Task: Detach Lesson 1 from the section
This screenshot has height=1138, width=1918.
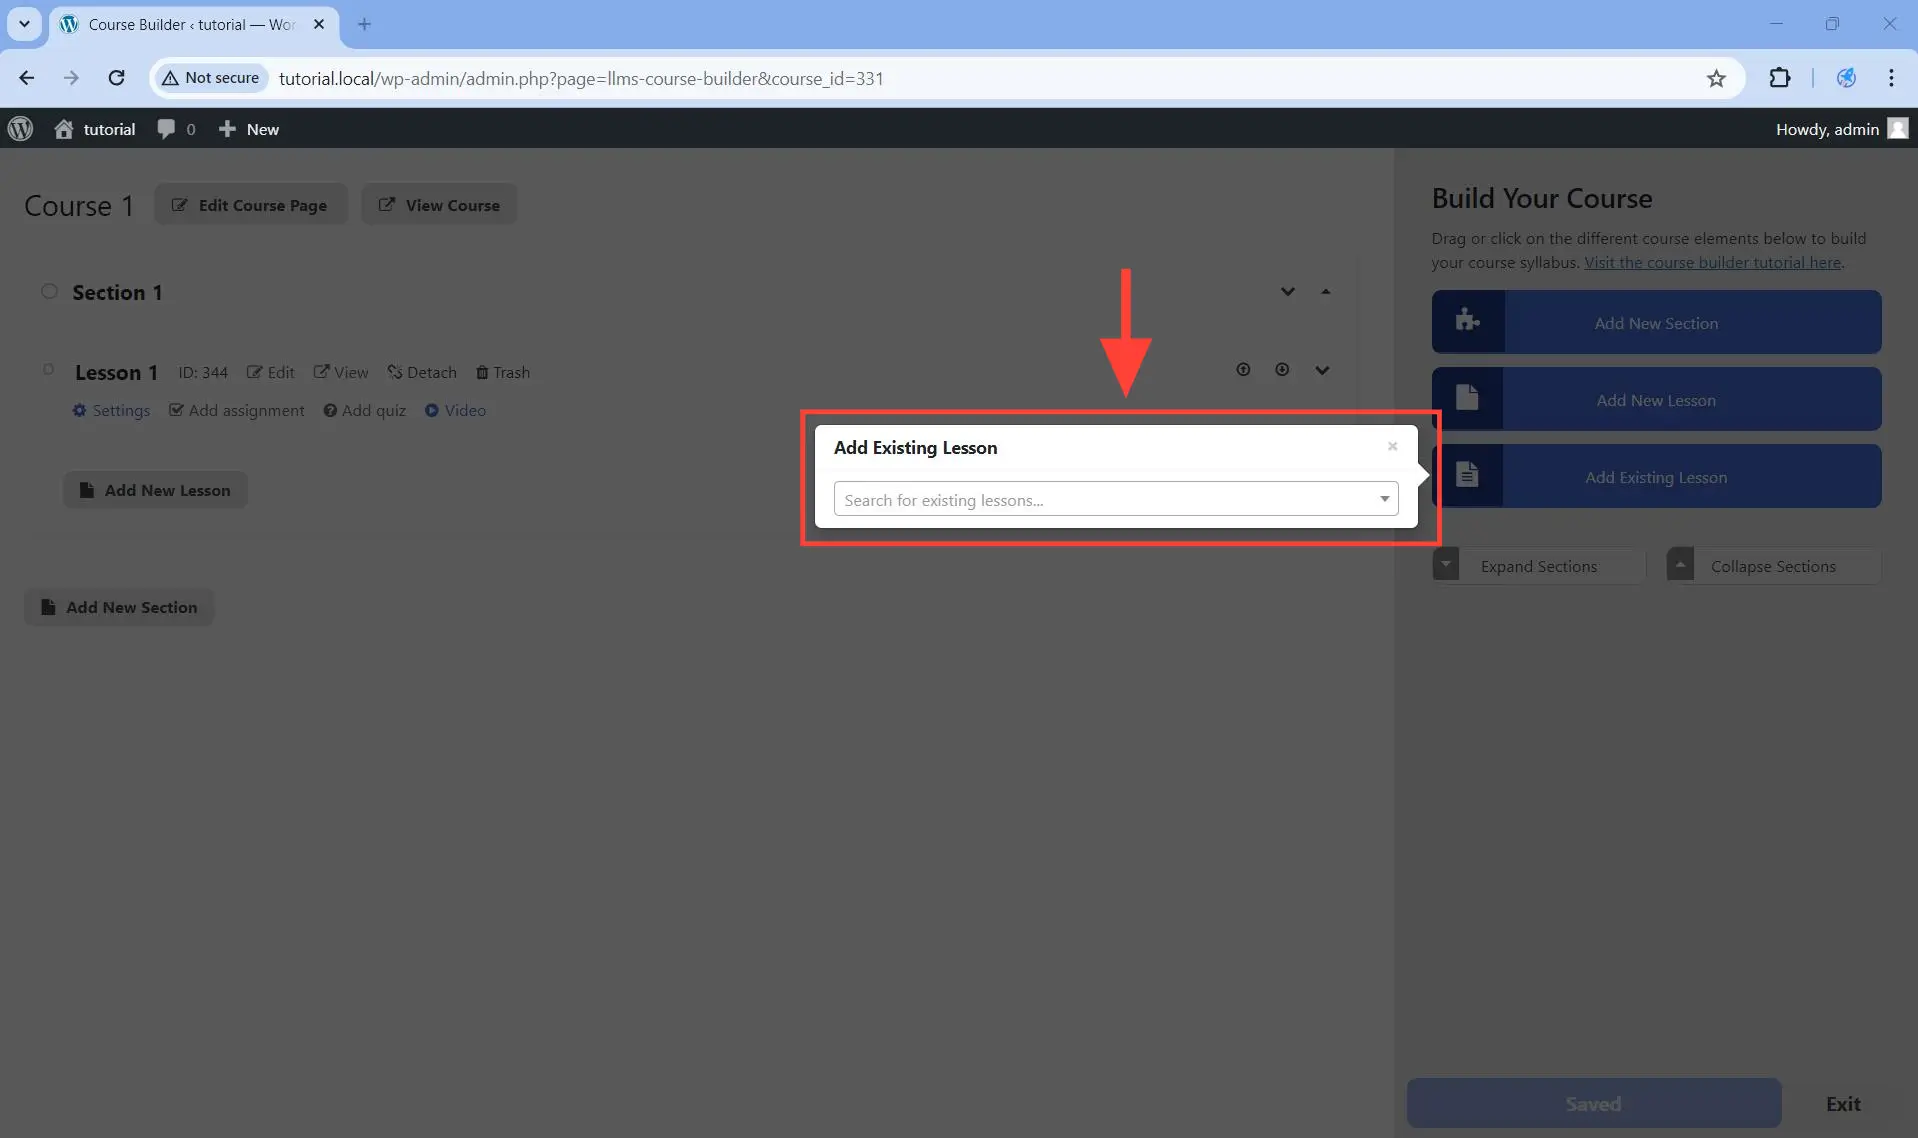Action: click(422, 372)
